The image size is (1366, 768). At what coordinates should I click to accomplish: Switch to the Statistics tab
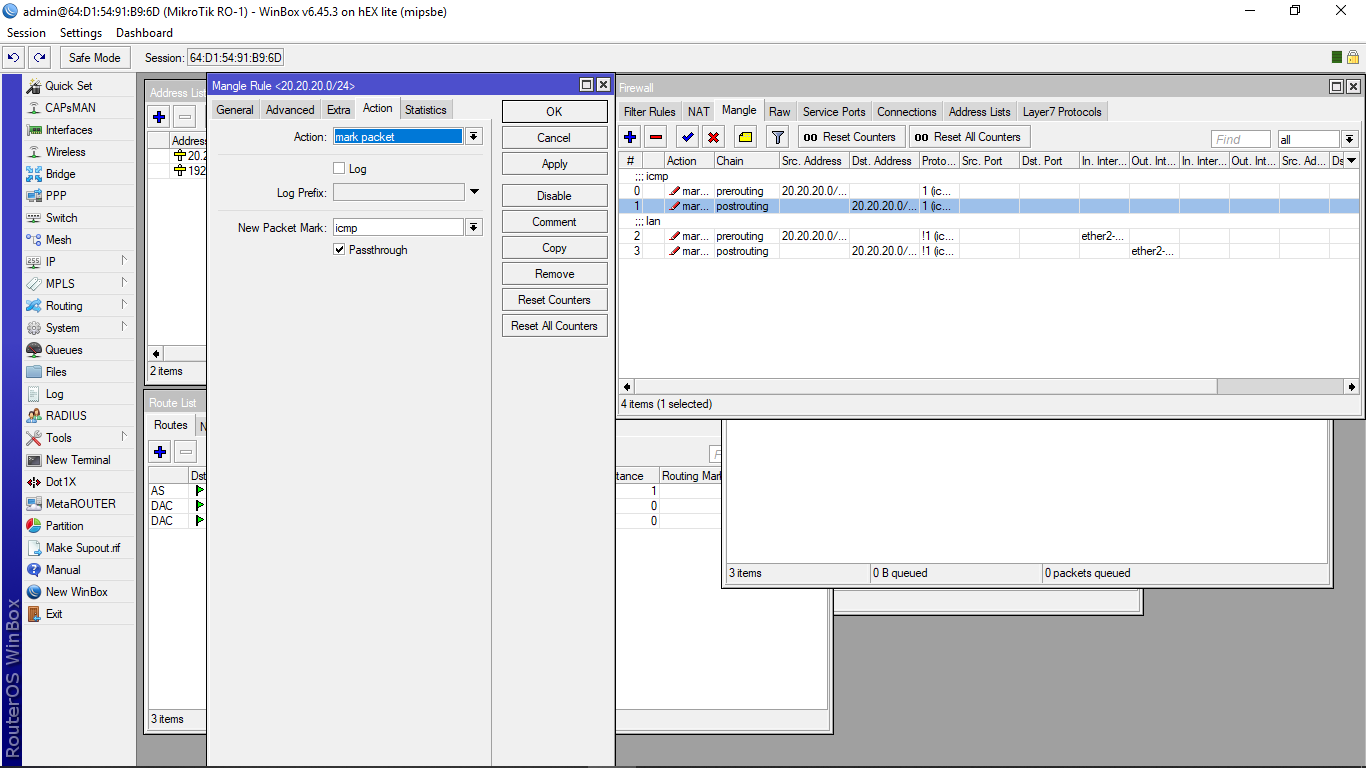(426, 110)
